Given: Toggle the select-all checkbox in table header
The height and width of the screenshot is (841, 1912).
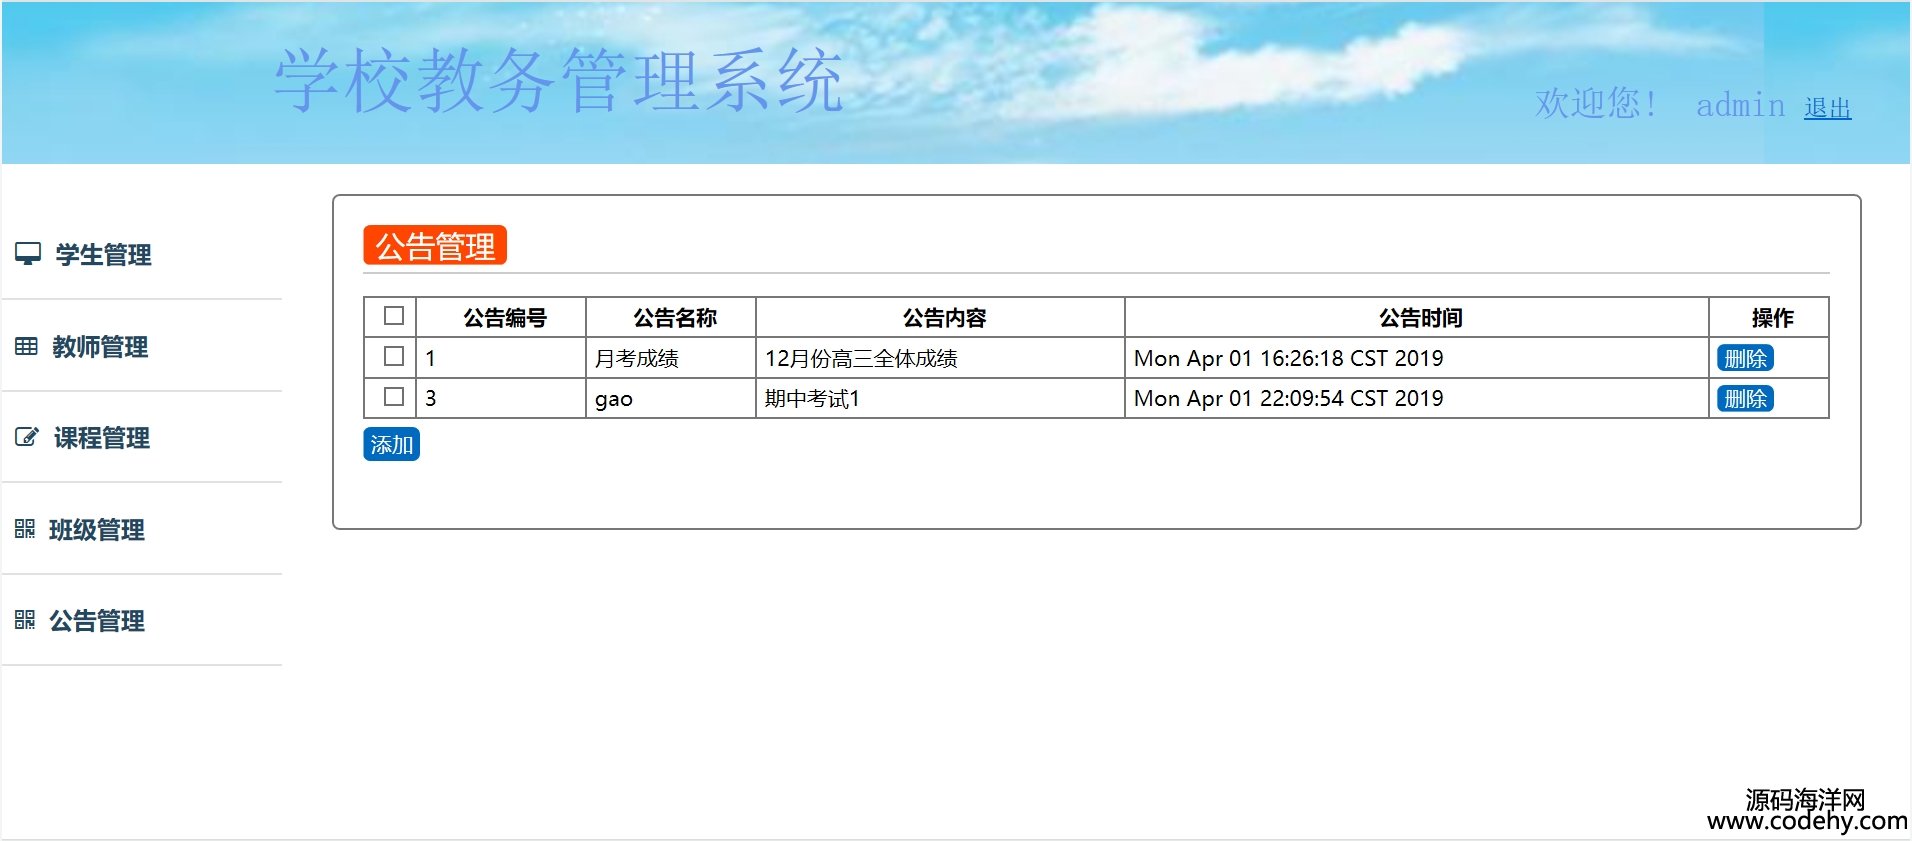Looking at the screenshot, I should click(394, 316).
